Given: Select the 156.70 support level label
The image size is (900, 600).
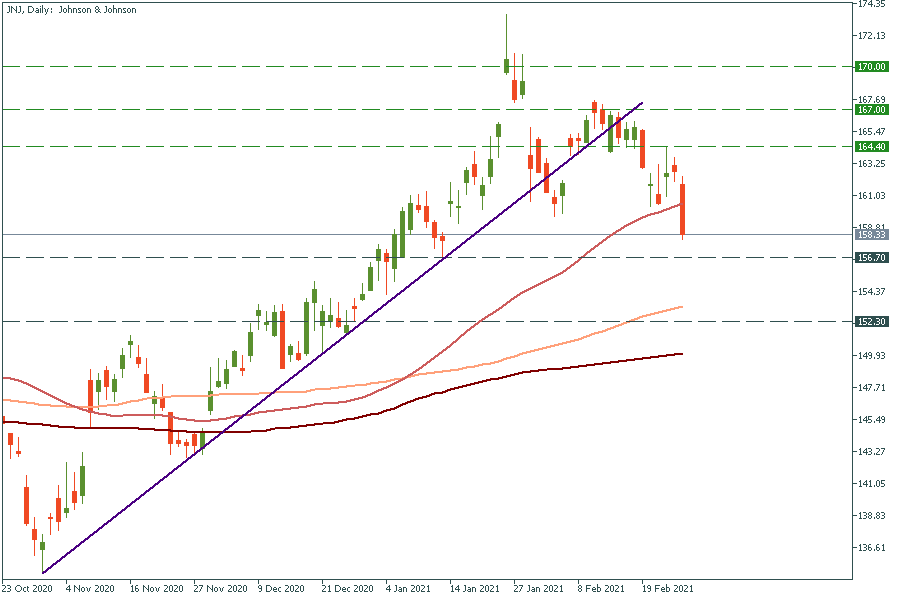Looking at the screenshot, I should point(871,257).
